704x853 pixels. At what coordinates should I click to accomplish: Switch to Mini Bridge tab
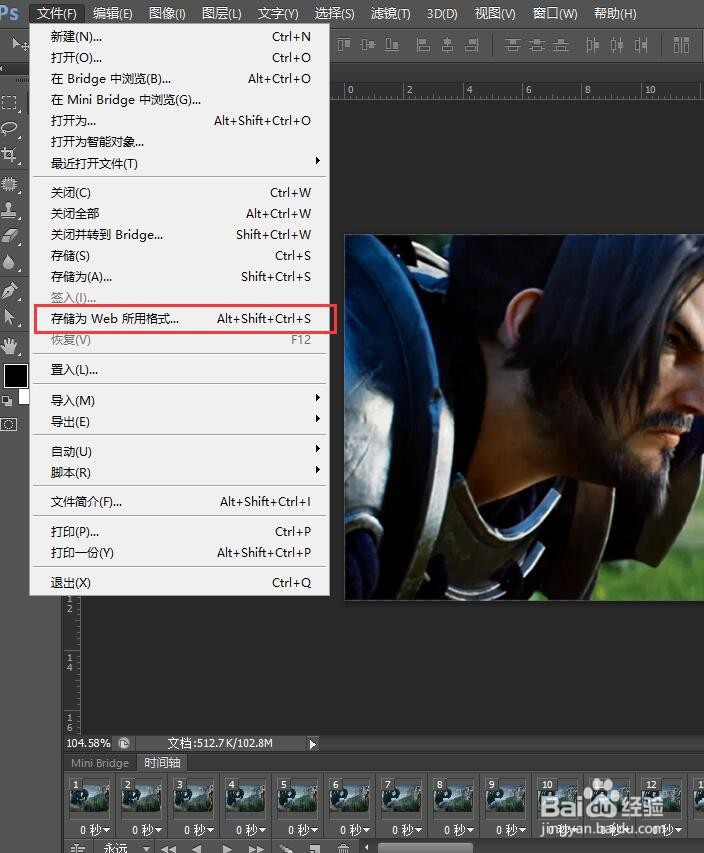tap(100, 763)
